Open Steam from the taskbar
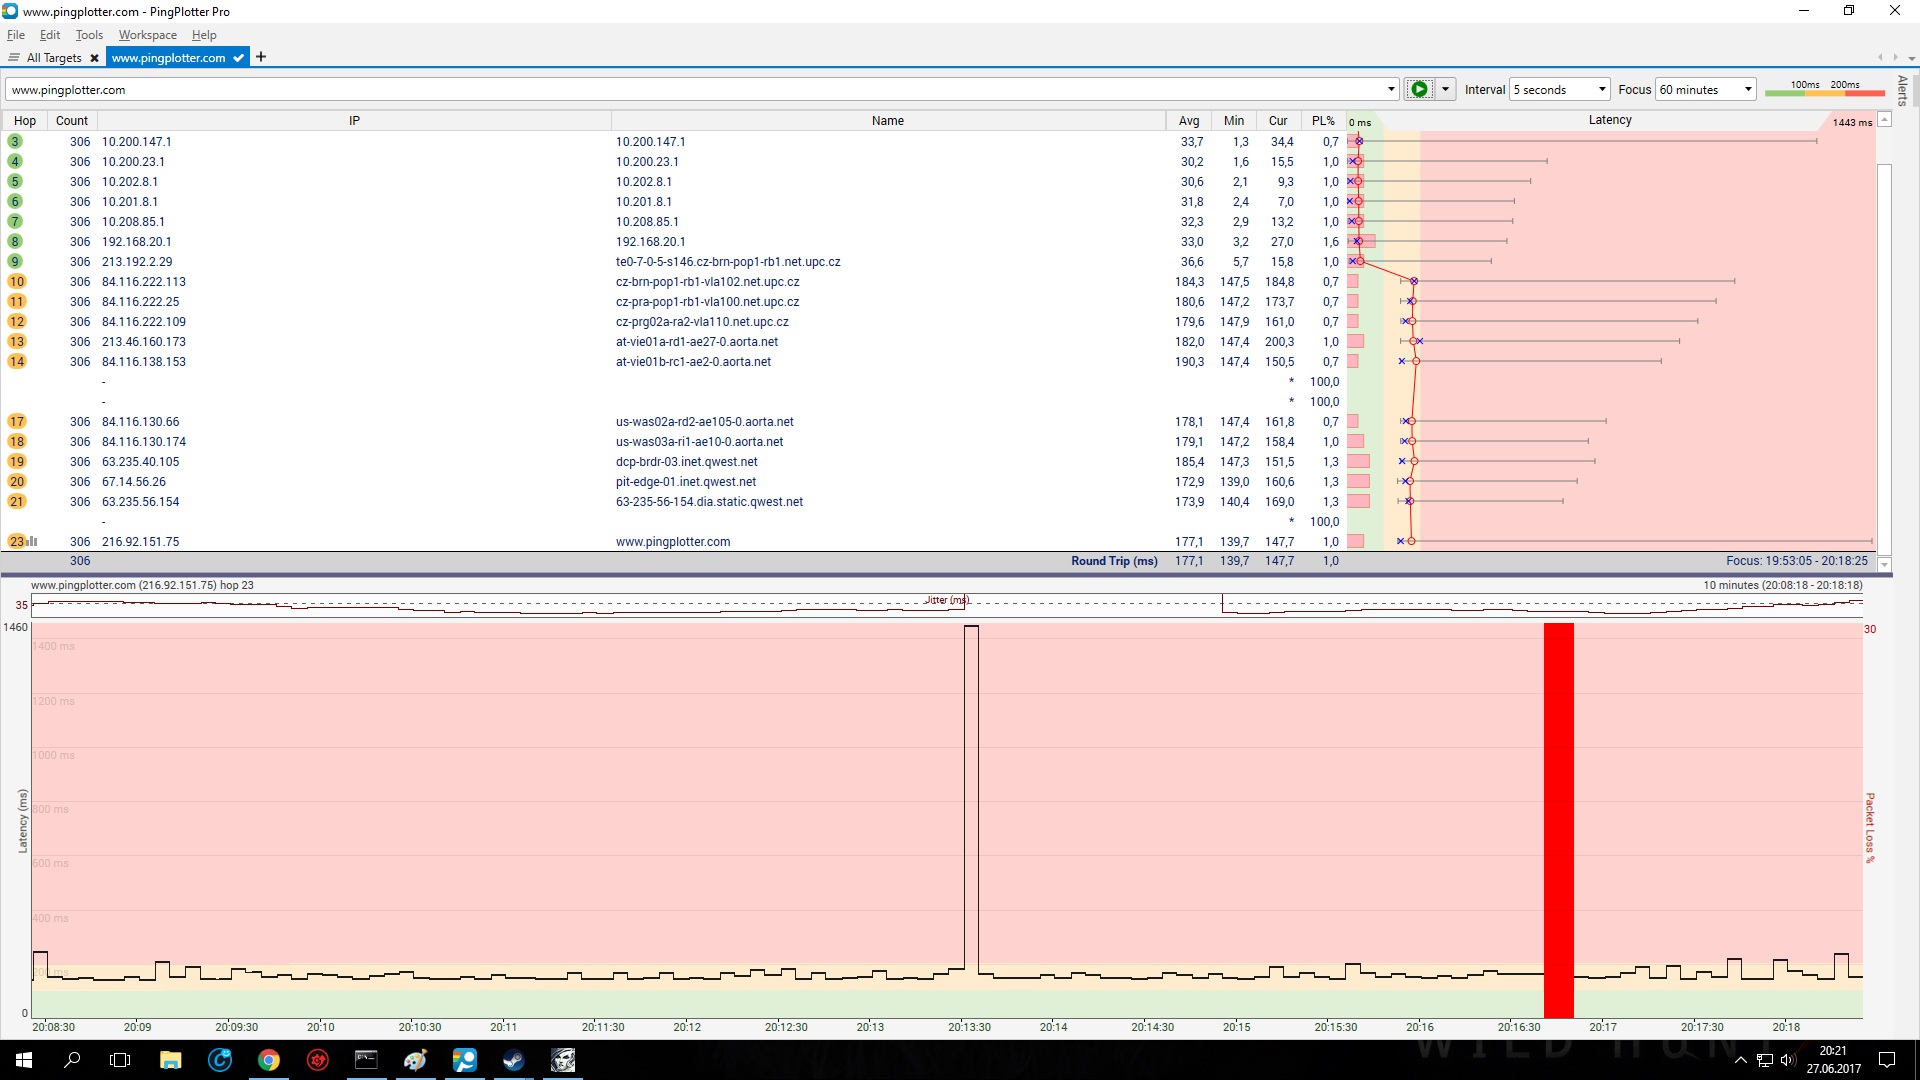This screenshot has height=1080, width=1920. click(514, 1060)
